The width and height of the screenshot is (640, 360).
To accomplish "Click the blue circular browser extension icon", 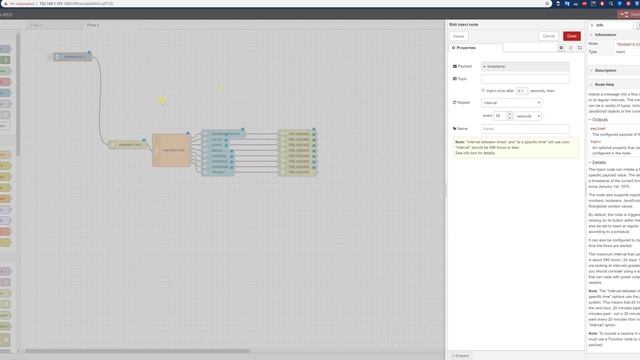I will (620, 3).
